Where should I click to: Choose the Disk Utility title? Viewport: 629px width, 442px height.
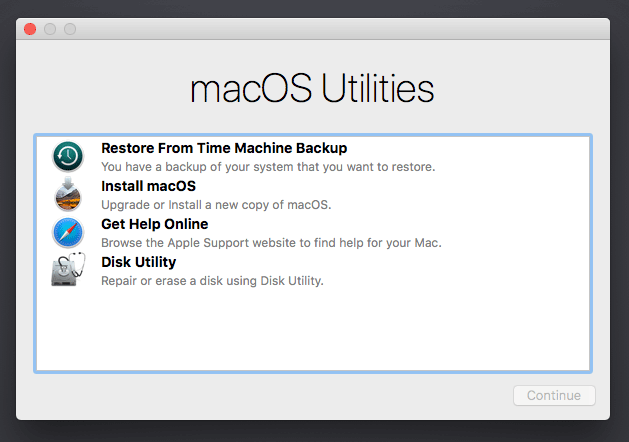pos(138,262)
